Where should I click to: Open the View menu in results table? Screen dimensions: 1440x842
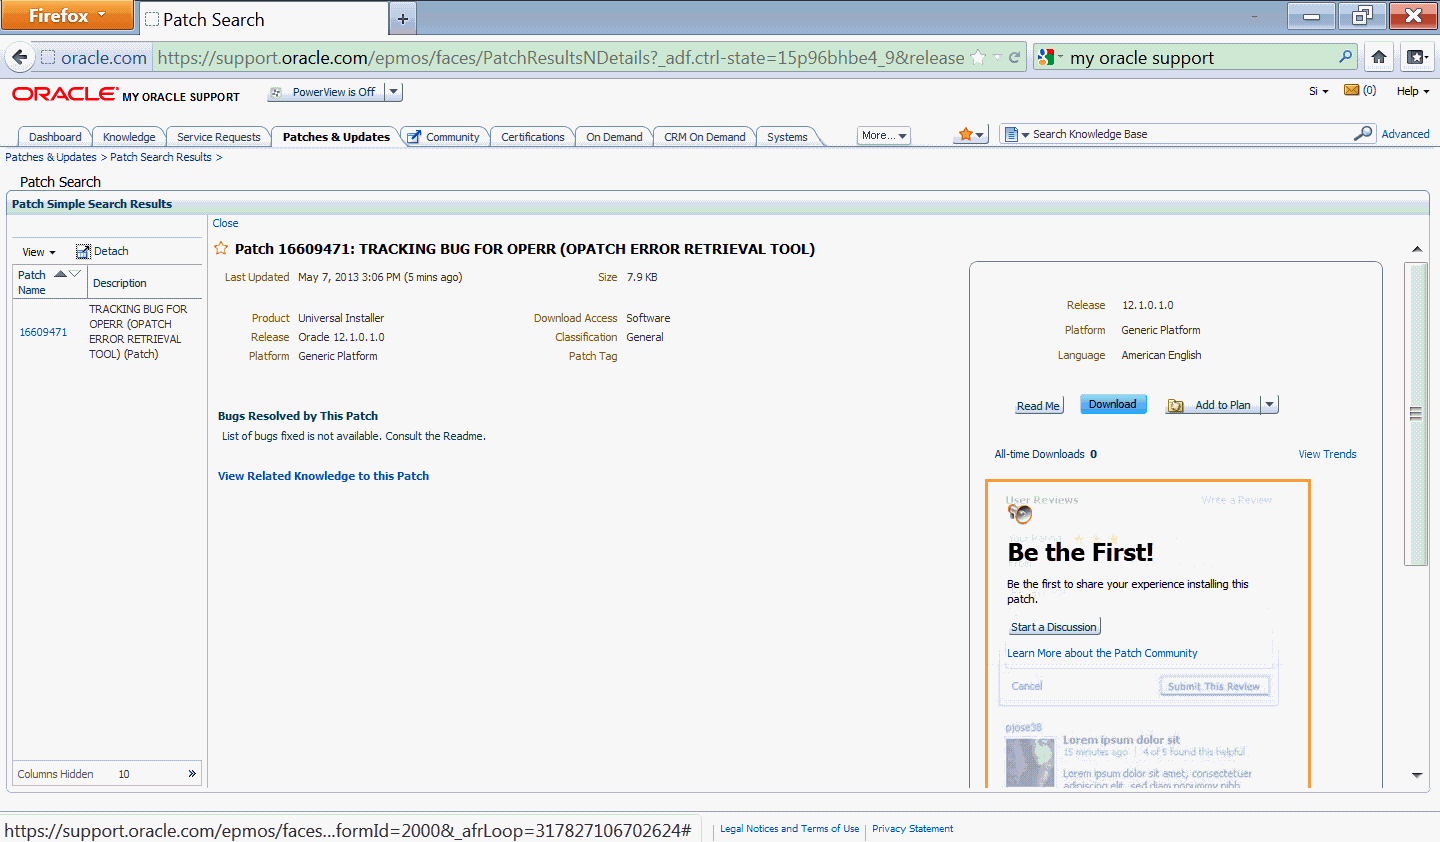pyautogui.click(x=39, y=252)
